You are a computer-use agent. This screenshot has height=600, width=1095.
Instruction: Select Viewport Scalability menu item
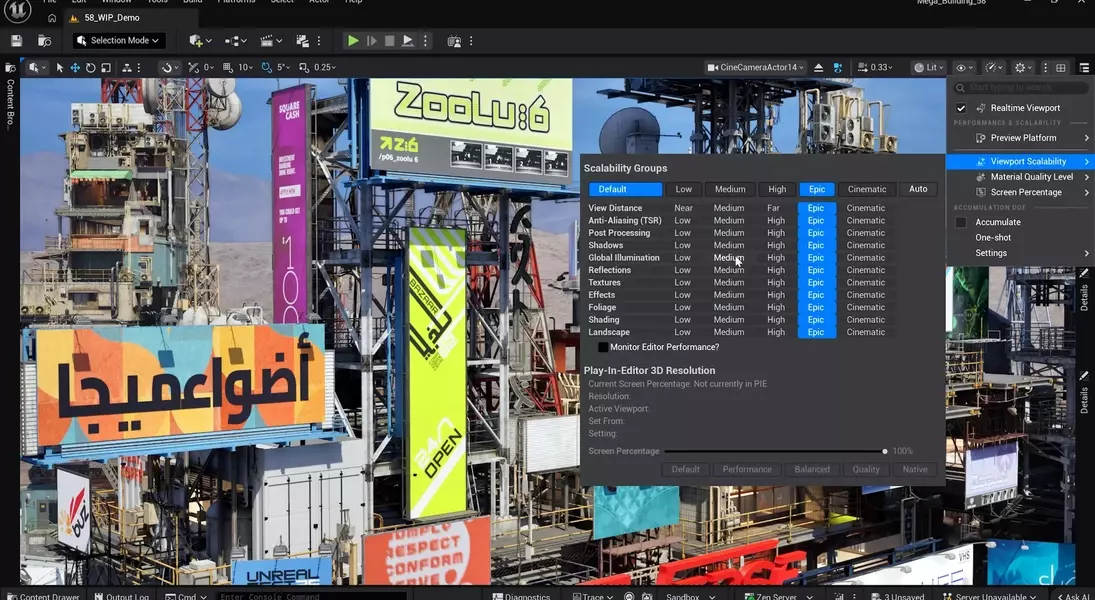(1020, 161)
